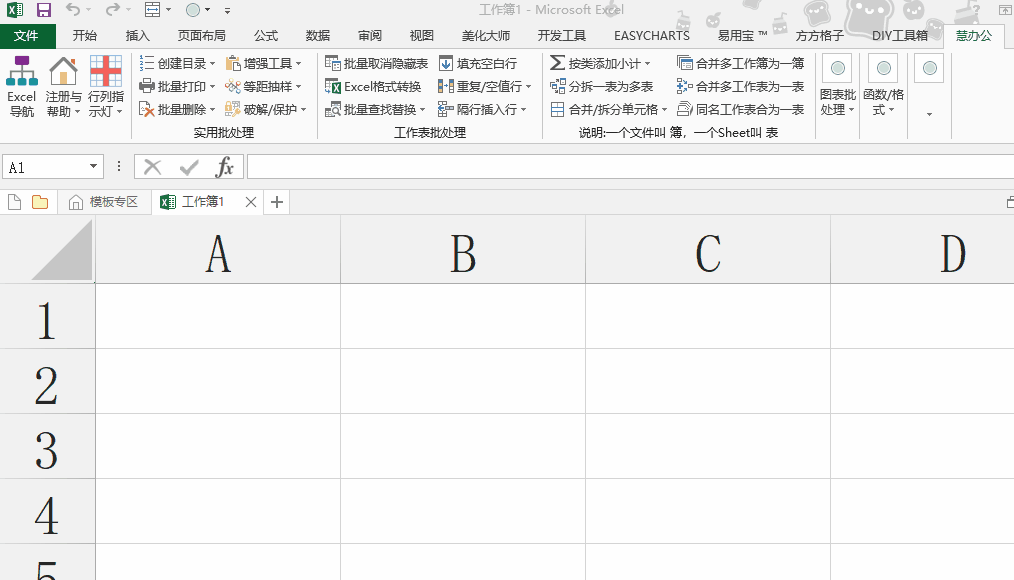The image size is (1014, 580).
Task: Open the 文件 File menu
Action: point(27,36)
